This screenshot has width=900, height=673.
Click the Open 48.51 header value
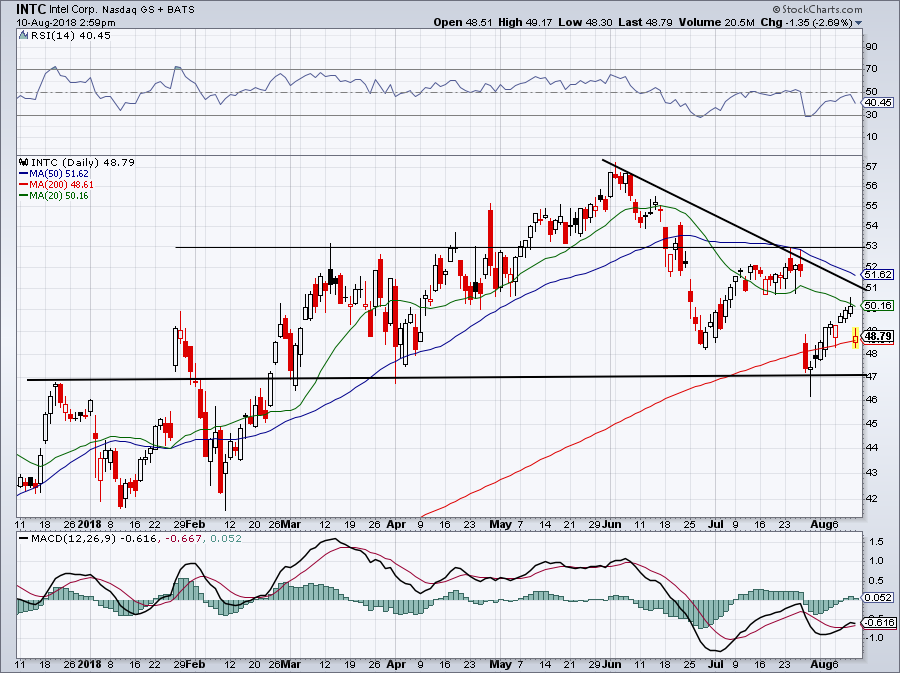463,22
